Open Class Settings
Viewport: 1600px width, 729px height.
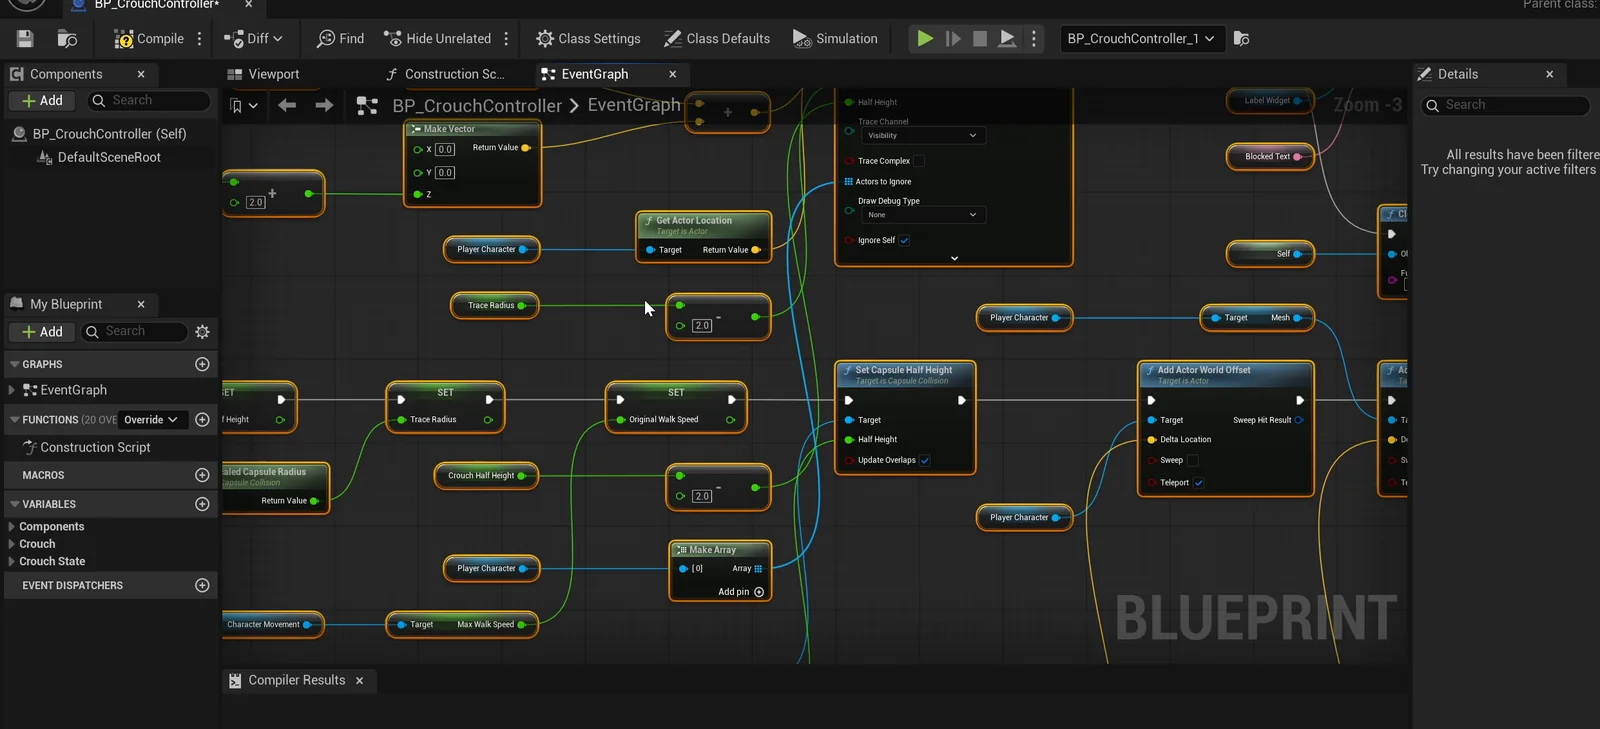588,39
